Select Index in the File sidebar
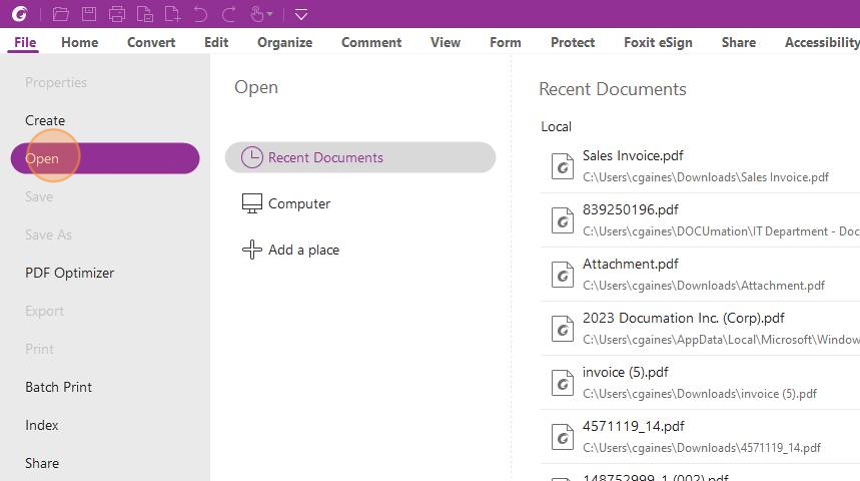 pos(42,425)
